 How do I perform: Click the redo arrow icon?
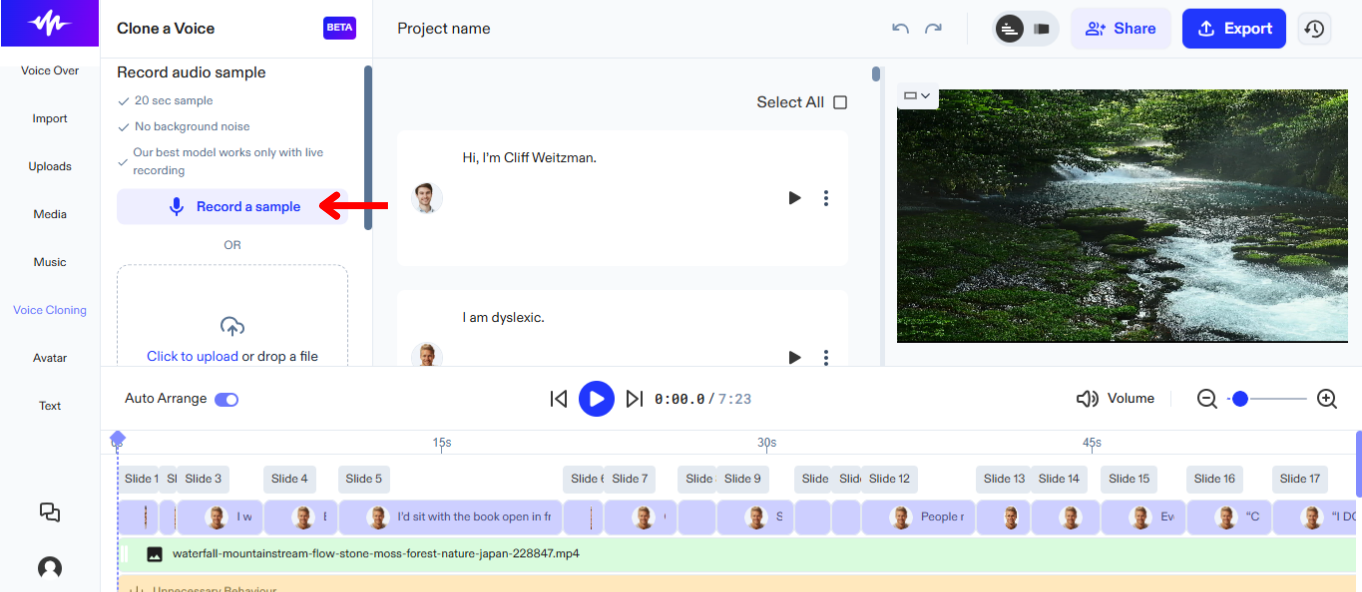[x=933, y=28]
